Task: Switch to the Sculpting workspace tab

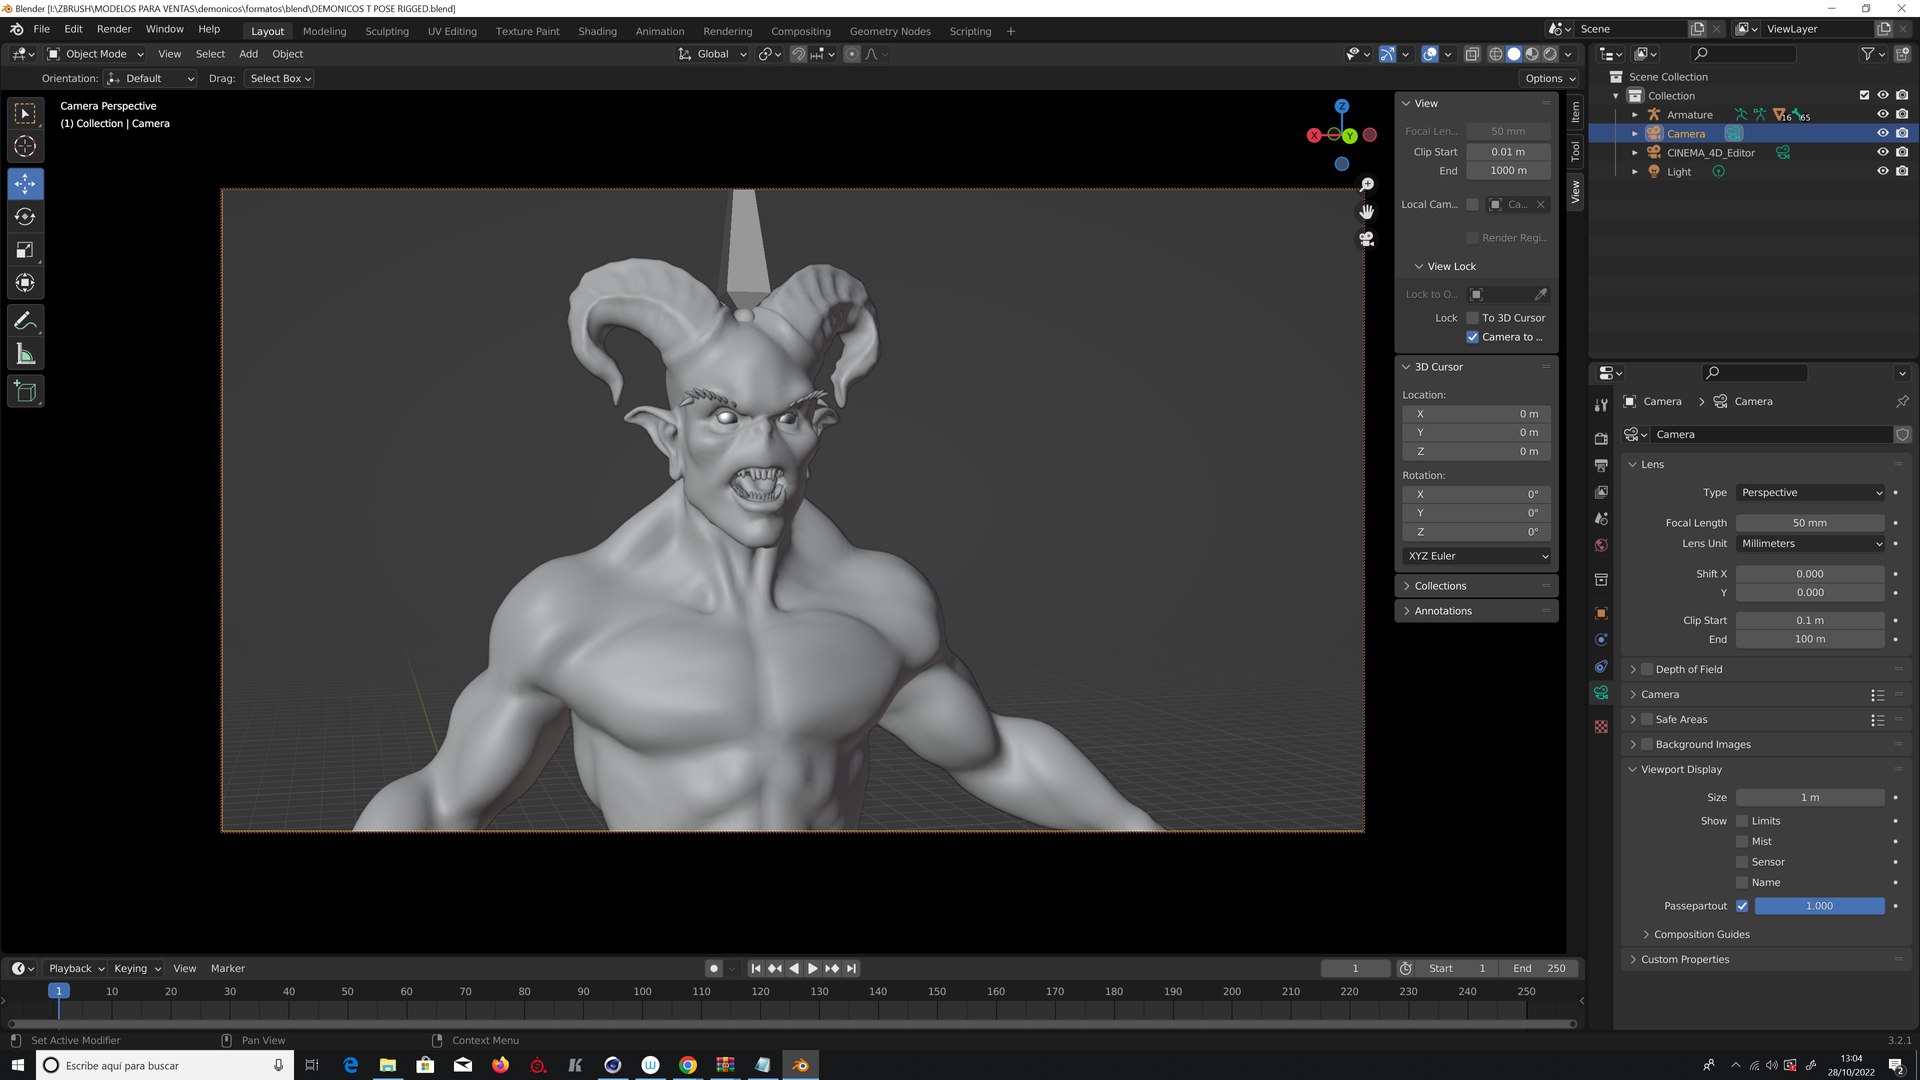Action: point(387,31)
